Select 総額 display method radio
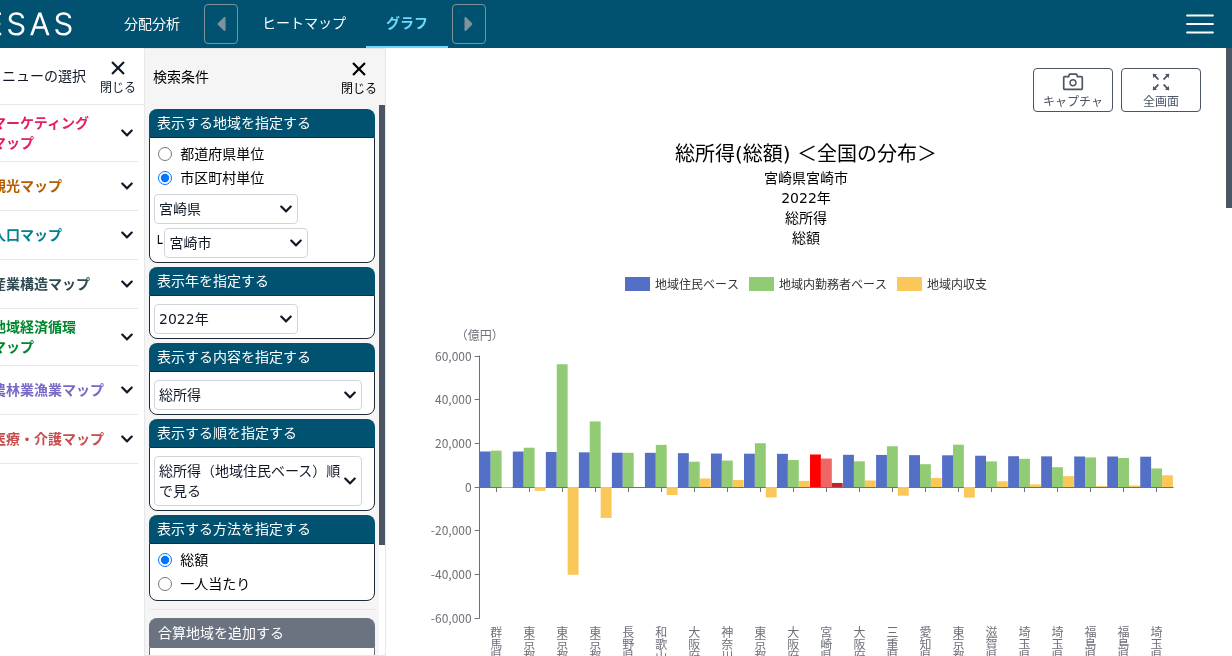This screenshot has height=656, width=1232. 165,560
